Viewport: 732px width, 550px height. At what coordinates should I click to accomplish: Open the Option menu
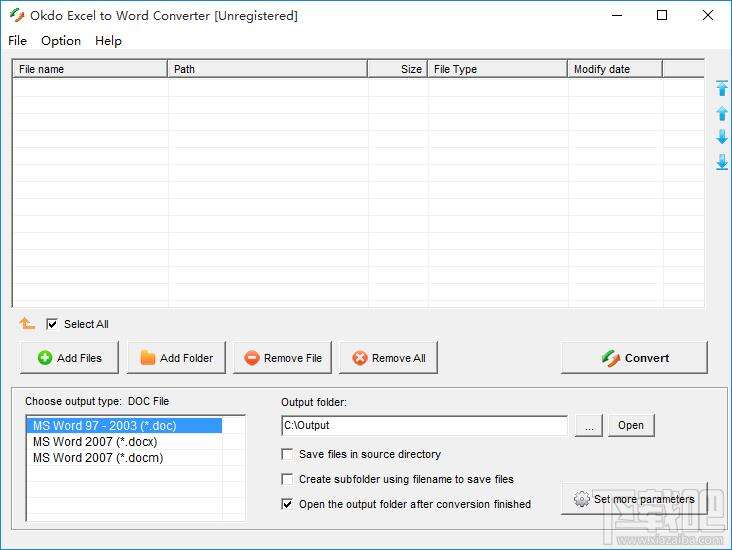(61, 41)
